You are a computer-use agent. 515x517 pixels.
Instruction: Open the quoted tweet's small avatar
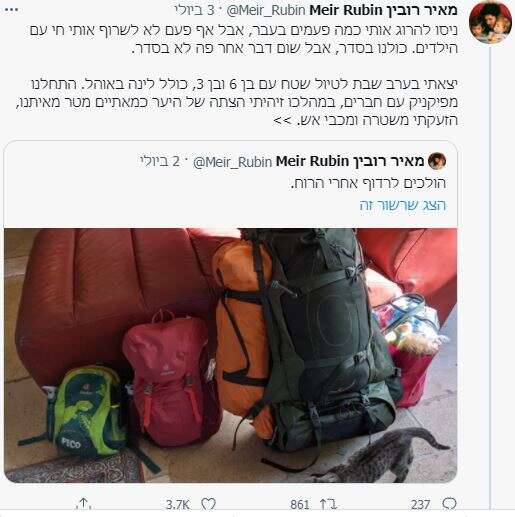tap(437, 161)
